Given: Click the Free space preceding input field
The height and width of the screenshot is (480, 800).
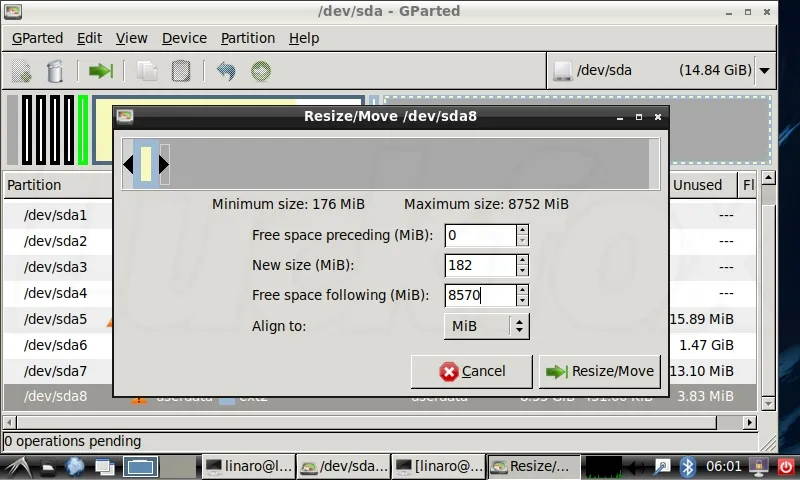Looking at the screenshot, I should [480, 236].
